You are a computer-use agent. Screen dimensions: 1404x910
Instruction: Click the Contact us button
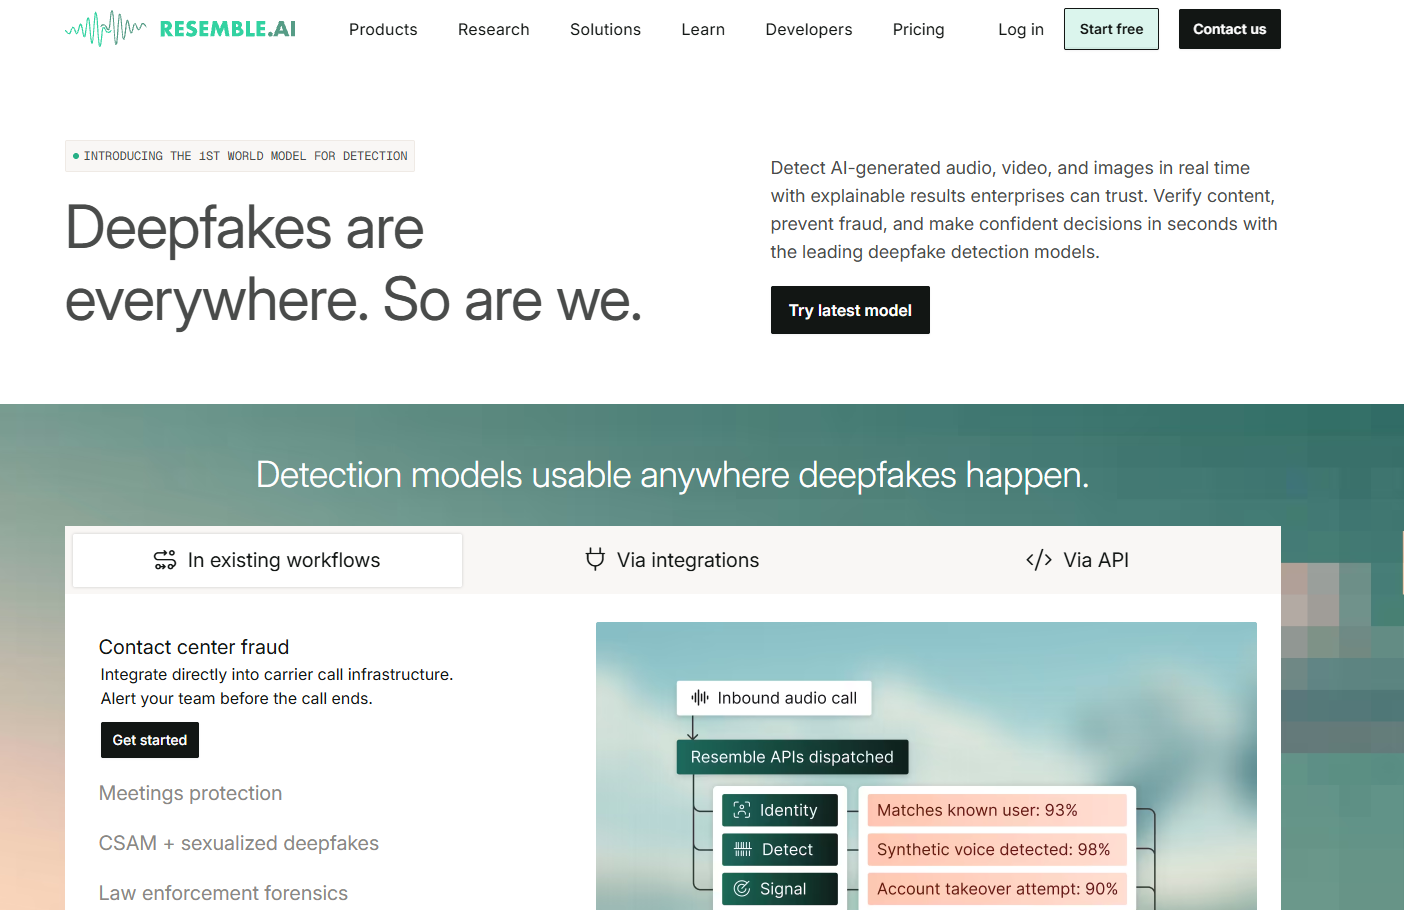tap(1230, 29)
